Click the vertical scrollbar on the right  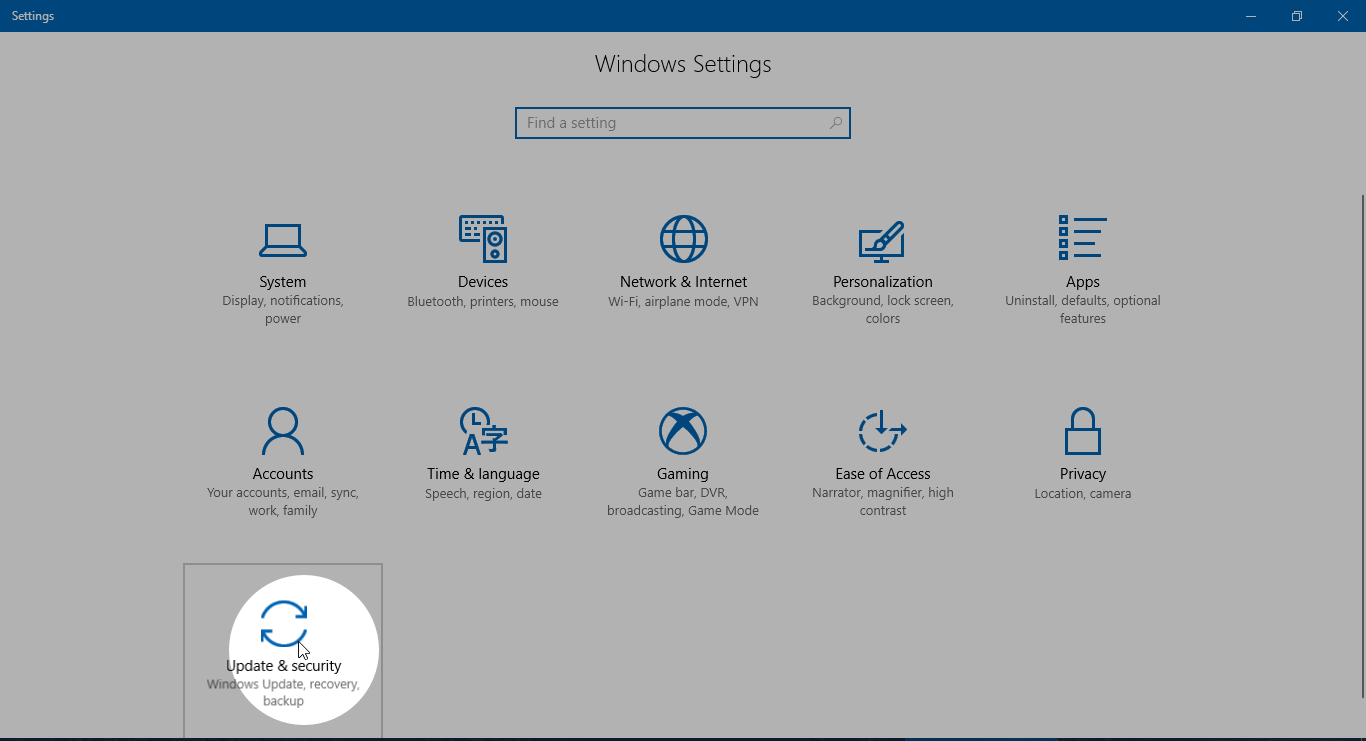1361,447
